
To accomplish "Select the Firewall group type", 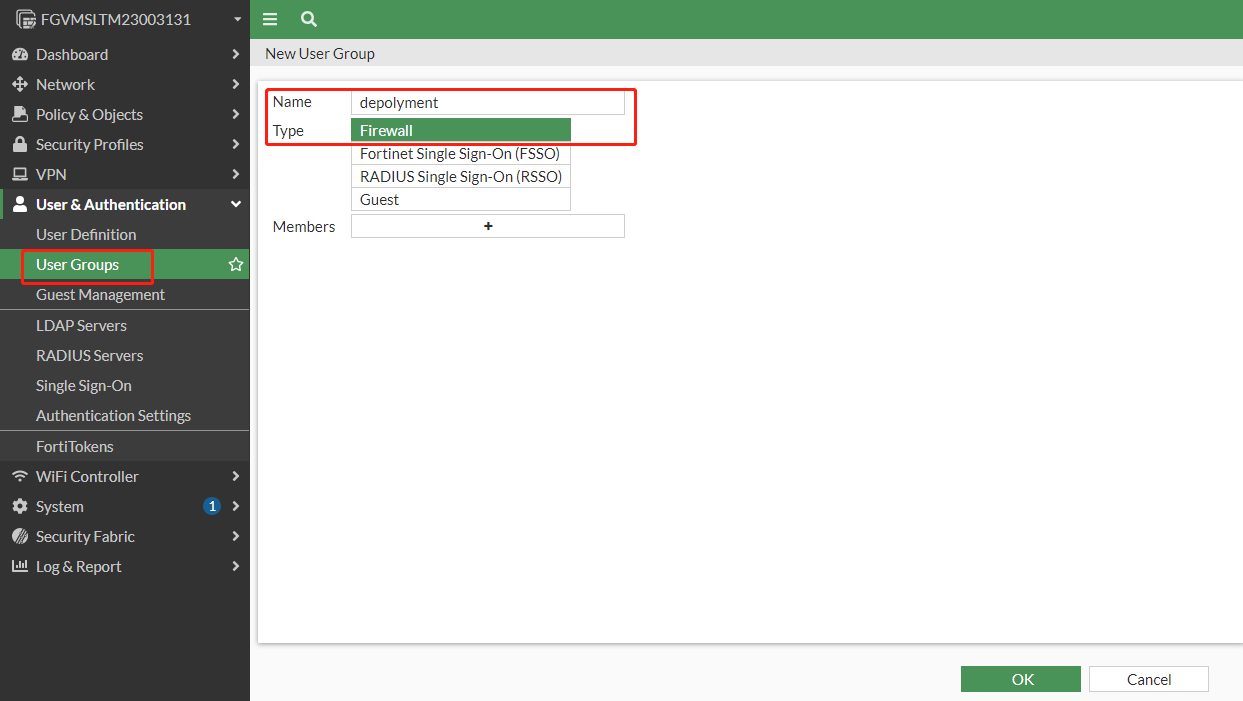I will (x=460, y=129).
